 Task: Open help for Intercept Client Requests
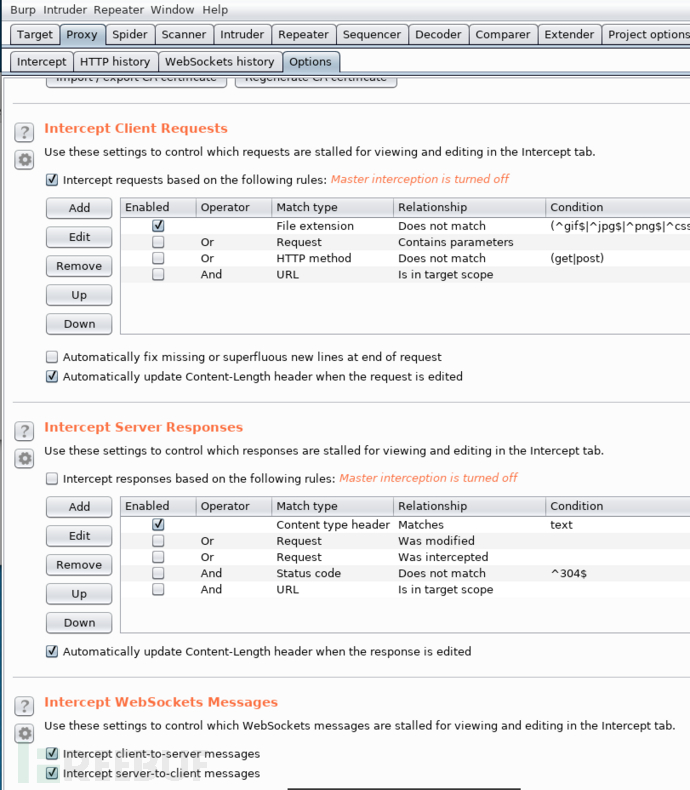(x=24, y=133)
